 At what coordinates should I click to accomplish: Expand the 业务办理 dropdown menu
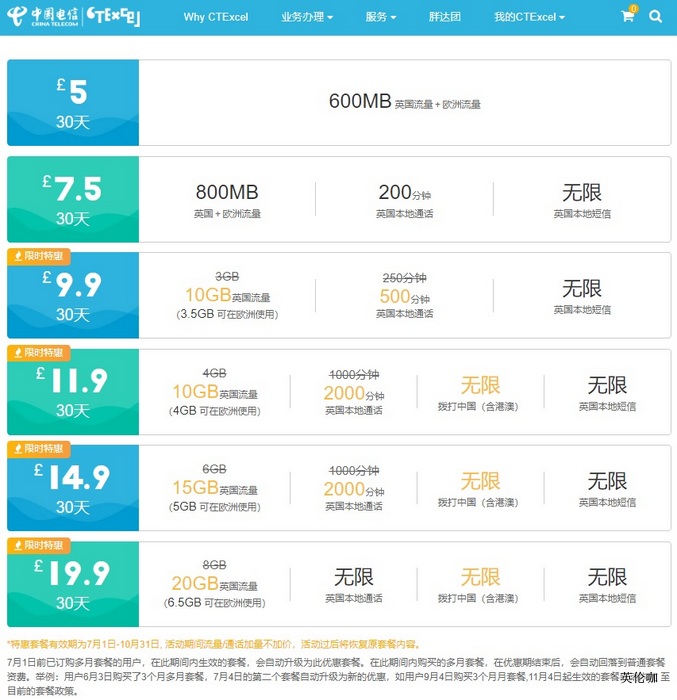point(306,17)
